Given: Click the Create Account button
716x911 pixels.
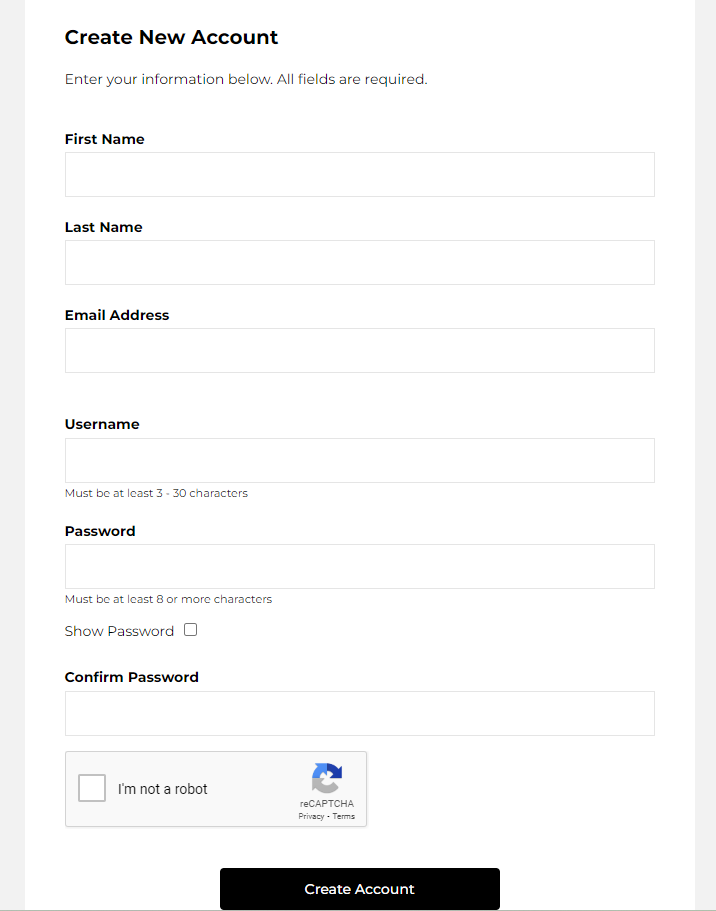Looking at the screenshot, I should 360,889.
